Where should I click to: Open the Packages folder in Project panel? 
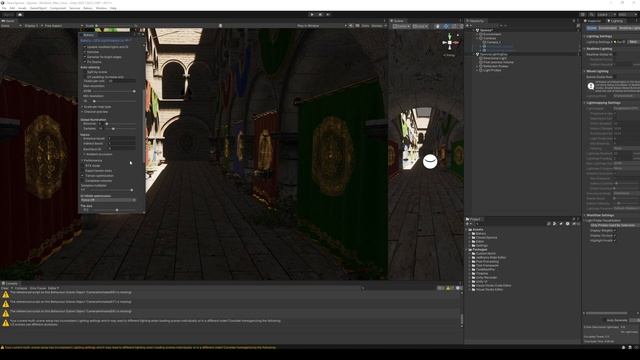[x=480, y=249]
